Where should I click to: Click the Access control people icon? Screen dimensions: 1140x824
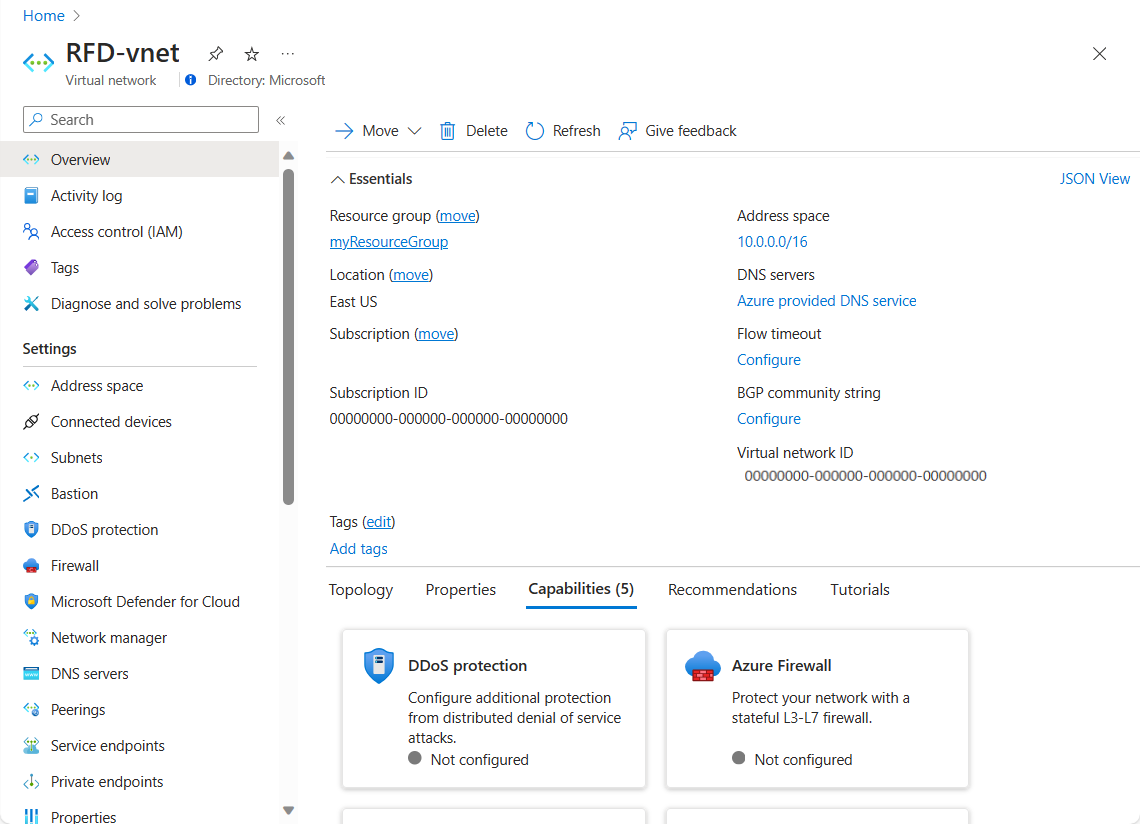[31, 231]
